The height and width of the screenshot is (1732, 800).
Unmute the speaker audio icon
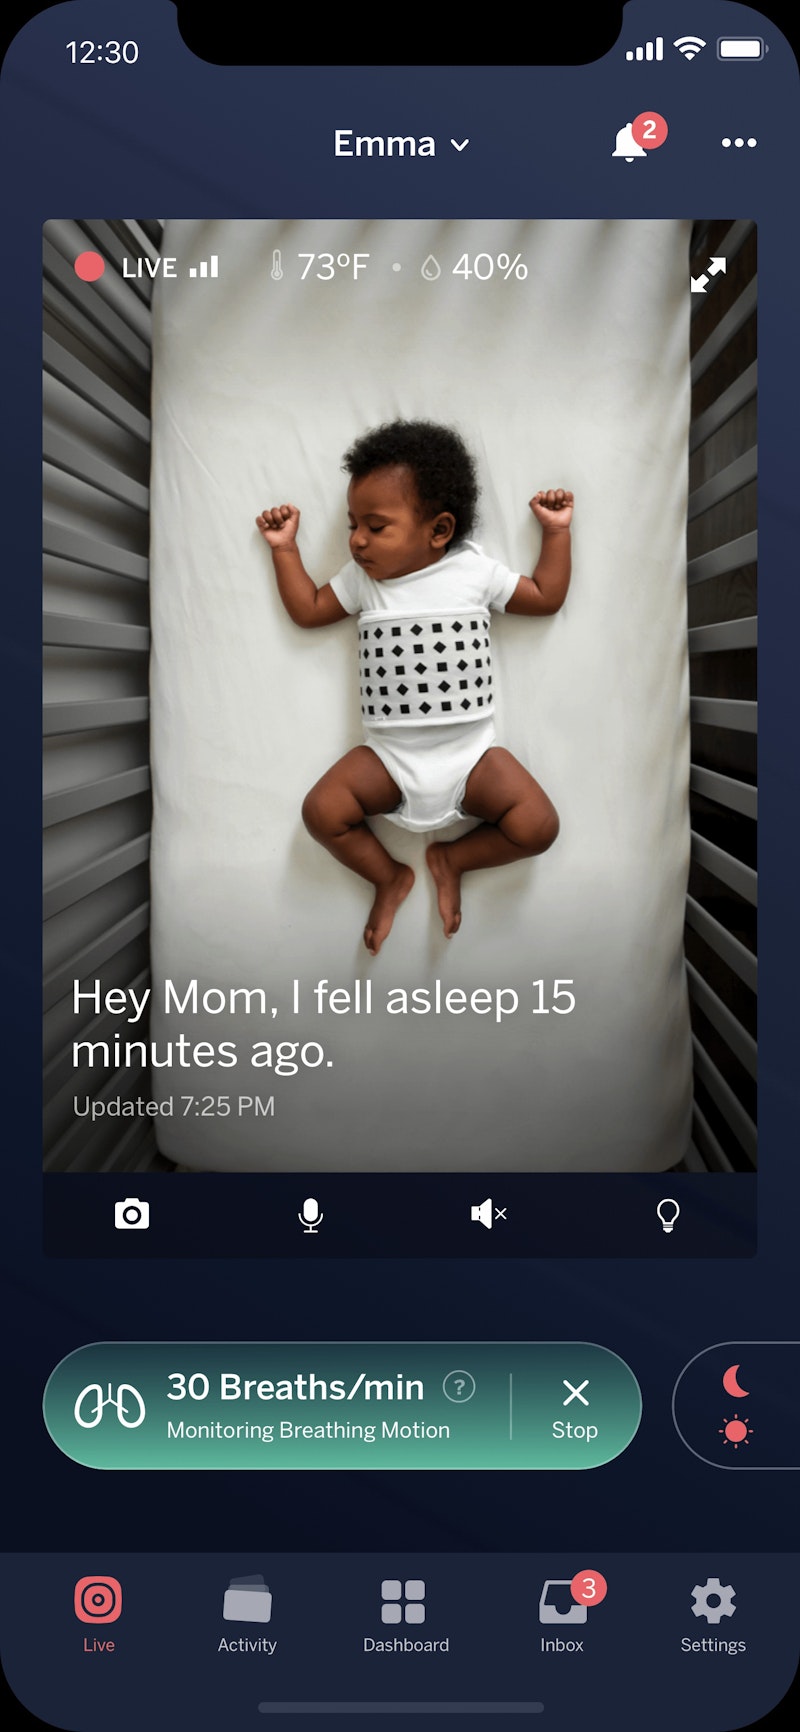(488, 1215)
